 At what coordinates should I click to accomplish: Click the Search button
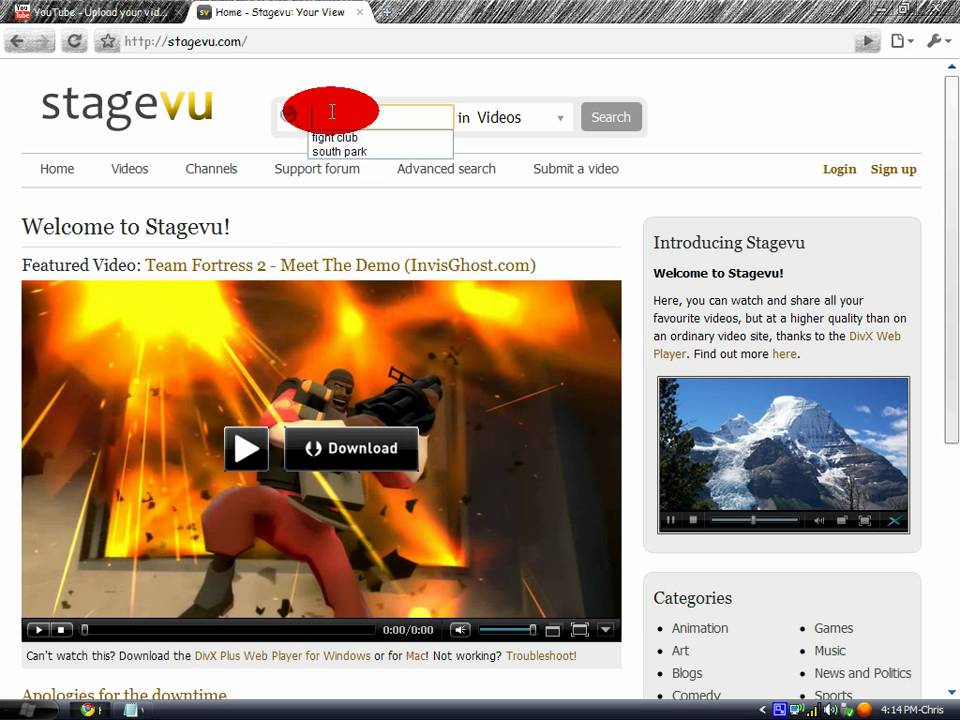point(611,117)
